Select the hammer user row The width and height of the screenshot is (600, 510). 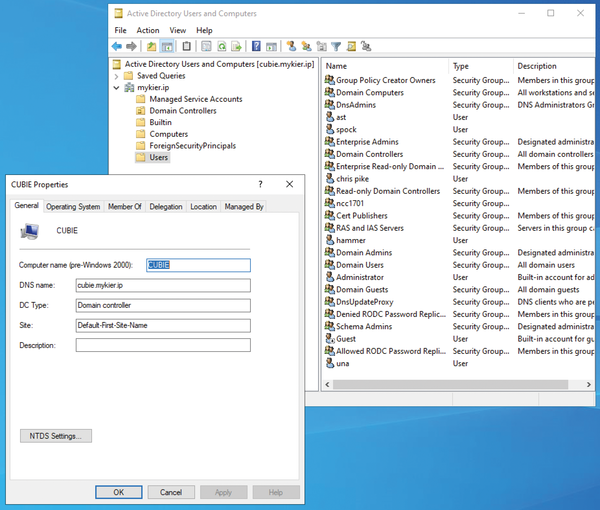(x=459, y=240)
